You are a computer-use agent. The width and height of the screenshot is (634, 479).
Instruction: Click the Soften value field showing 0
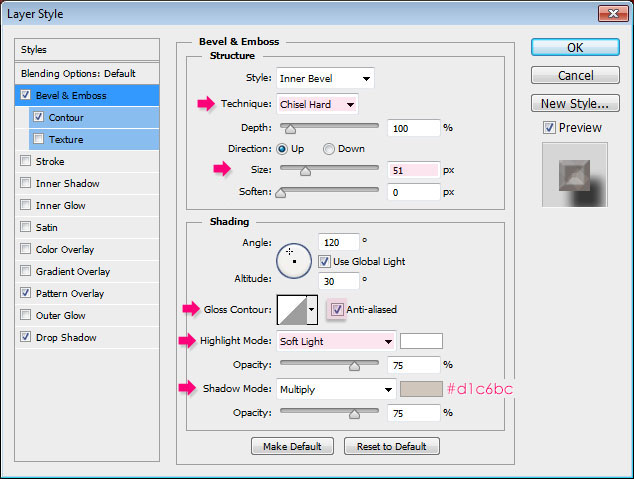413,192
